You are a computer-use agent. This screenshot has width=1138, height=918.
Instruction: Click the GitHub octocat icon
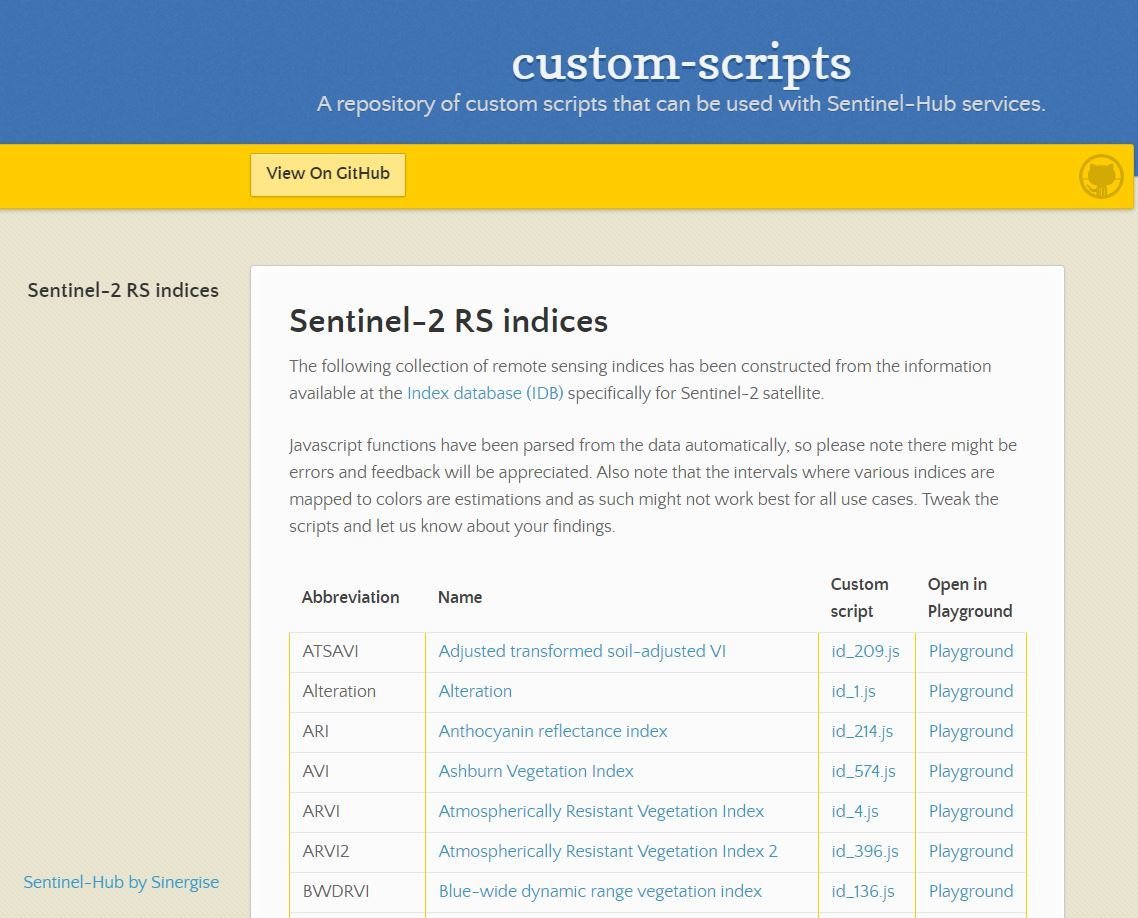click(1101, 177)
